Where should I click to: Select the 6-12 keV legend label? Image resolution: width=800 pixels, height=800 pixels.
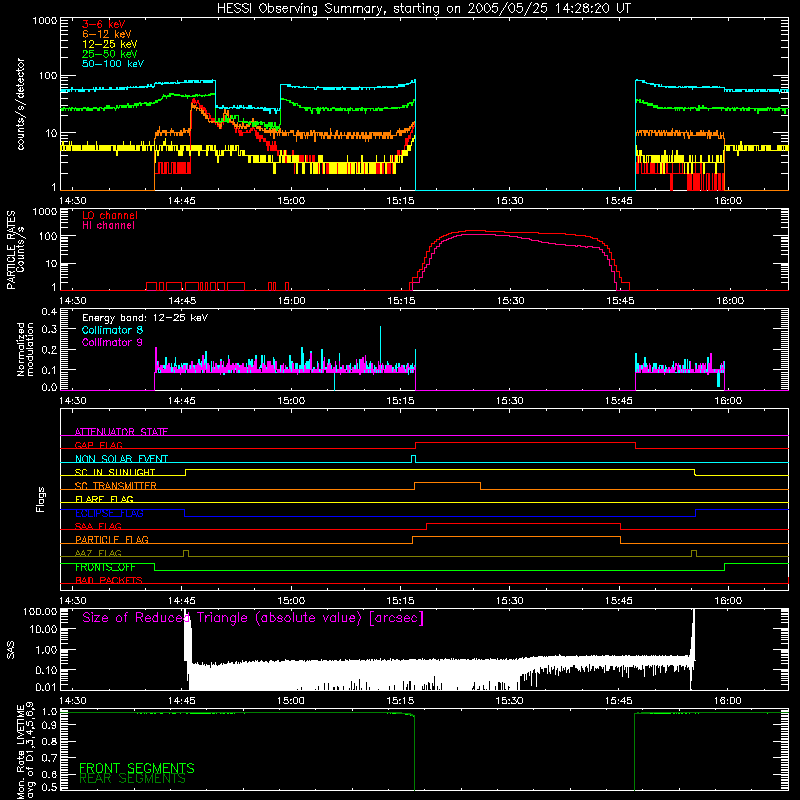tap(106, 34)
